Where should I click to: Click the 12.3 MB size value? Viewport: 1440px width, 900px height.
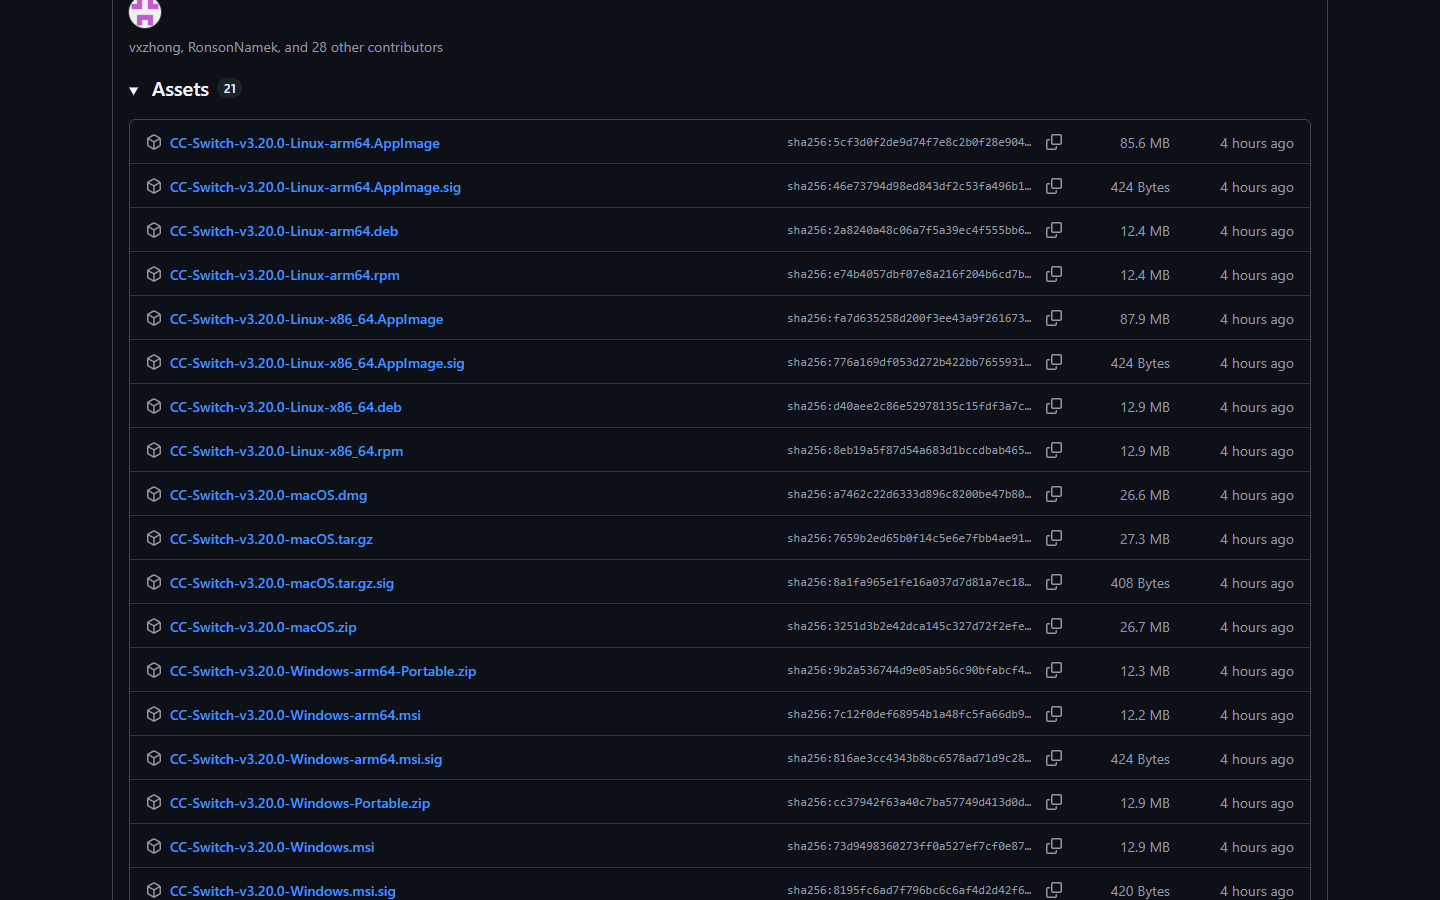pos(1145,671)
